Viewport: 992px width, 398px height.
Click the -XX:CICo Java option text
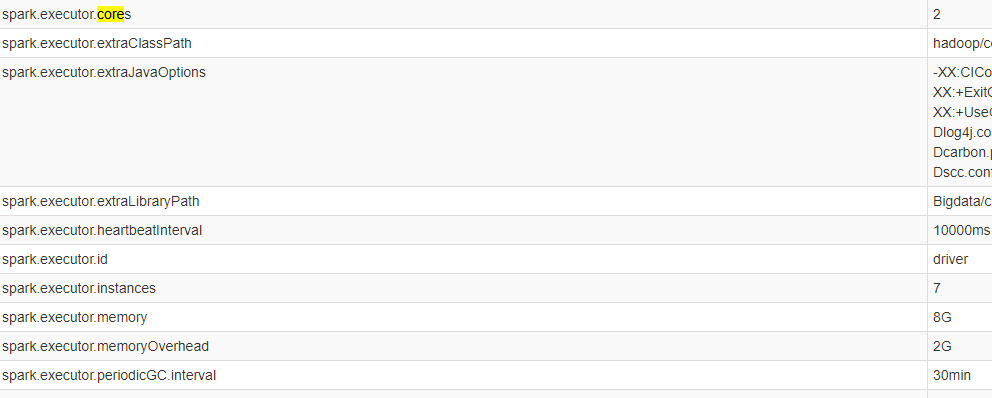(x=962, y=72)
